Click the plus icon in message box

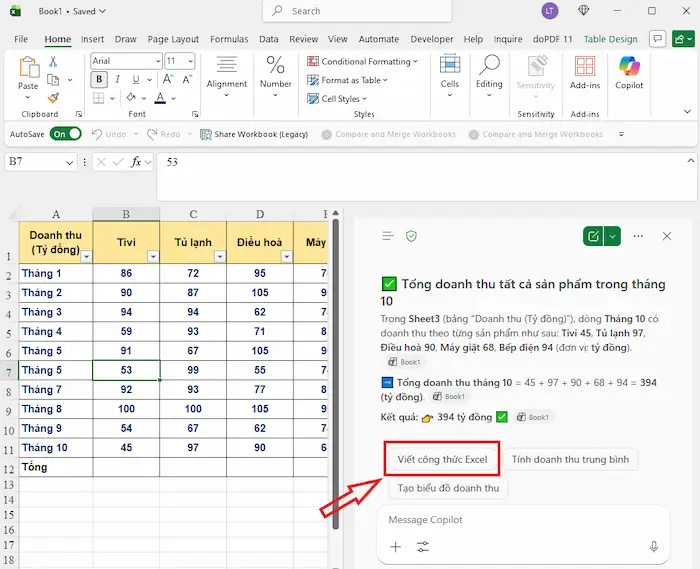395,547
